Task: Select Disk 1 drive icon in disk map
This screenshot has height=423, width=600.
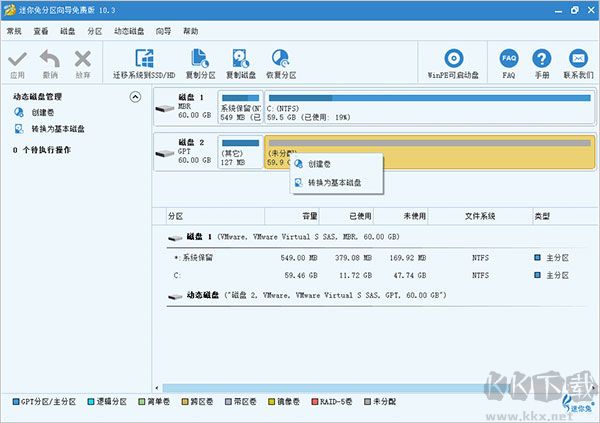Action: pyautogui.click(x=165, y=109)
